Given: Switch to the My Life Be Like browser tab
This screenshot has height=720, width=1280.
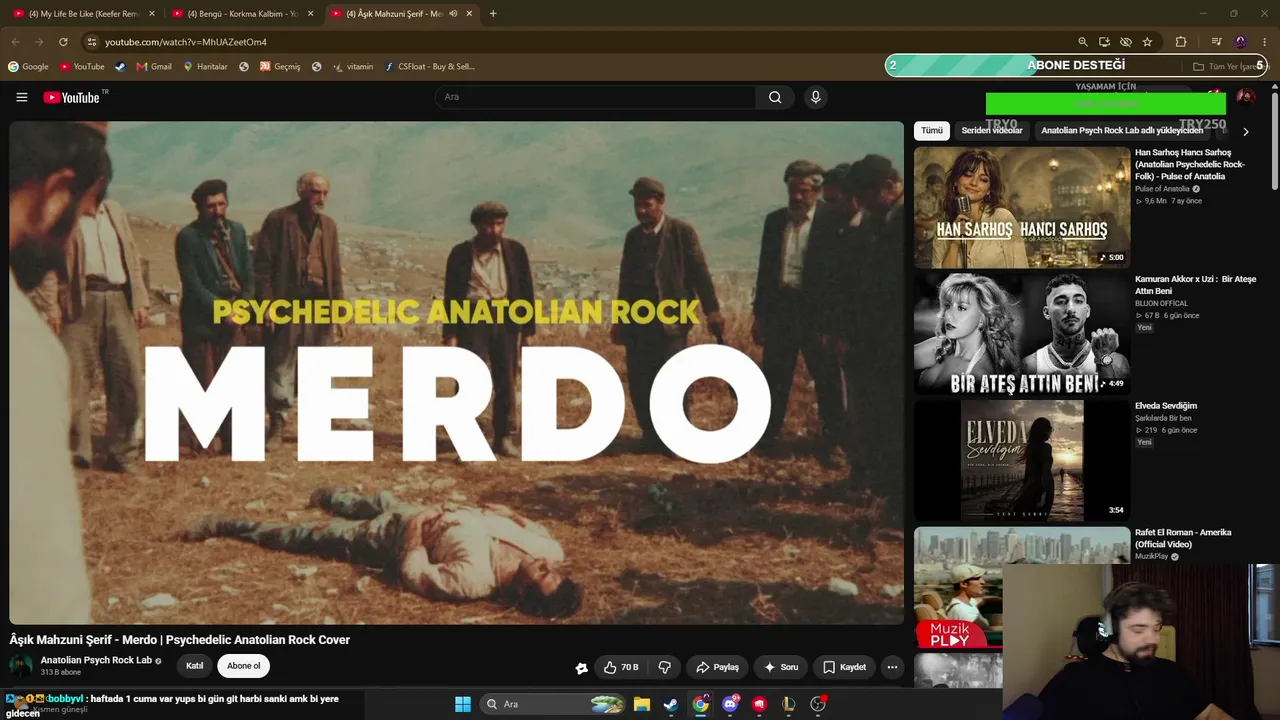Looking at the screenshot, I should click(x=83, y=14).
